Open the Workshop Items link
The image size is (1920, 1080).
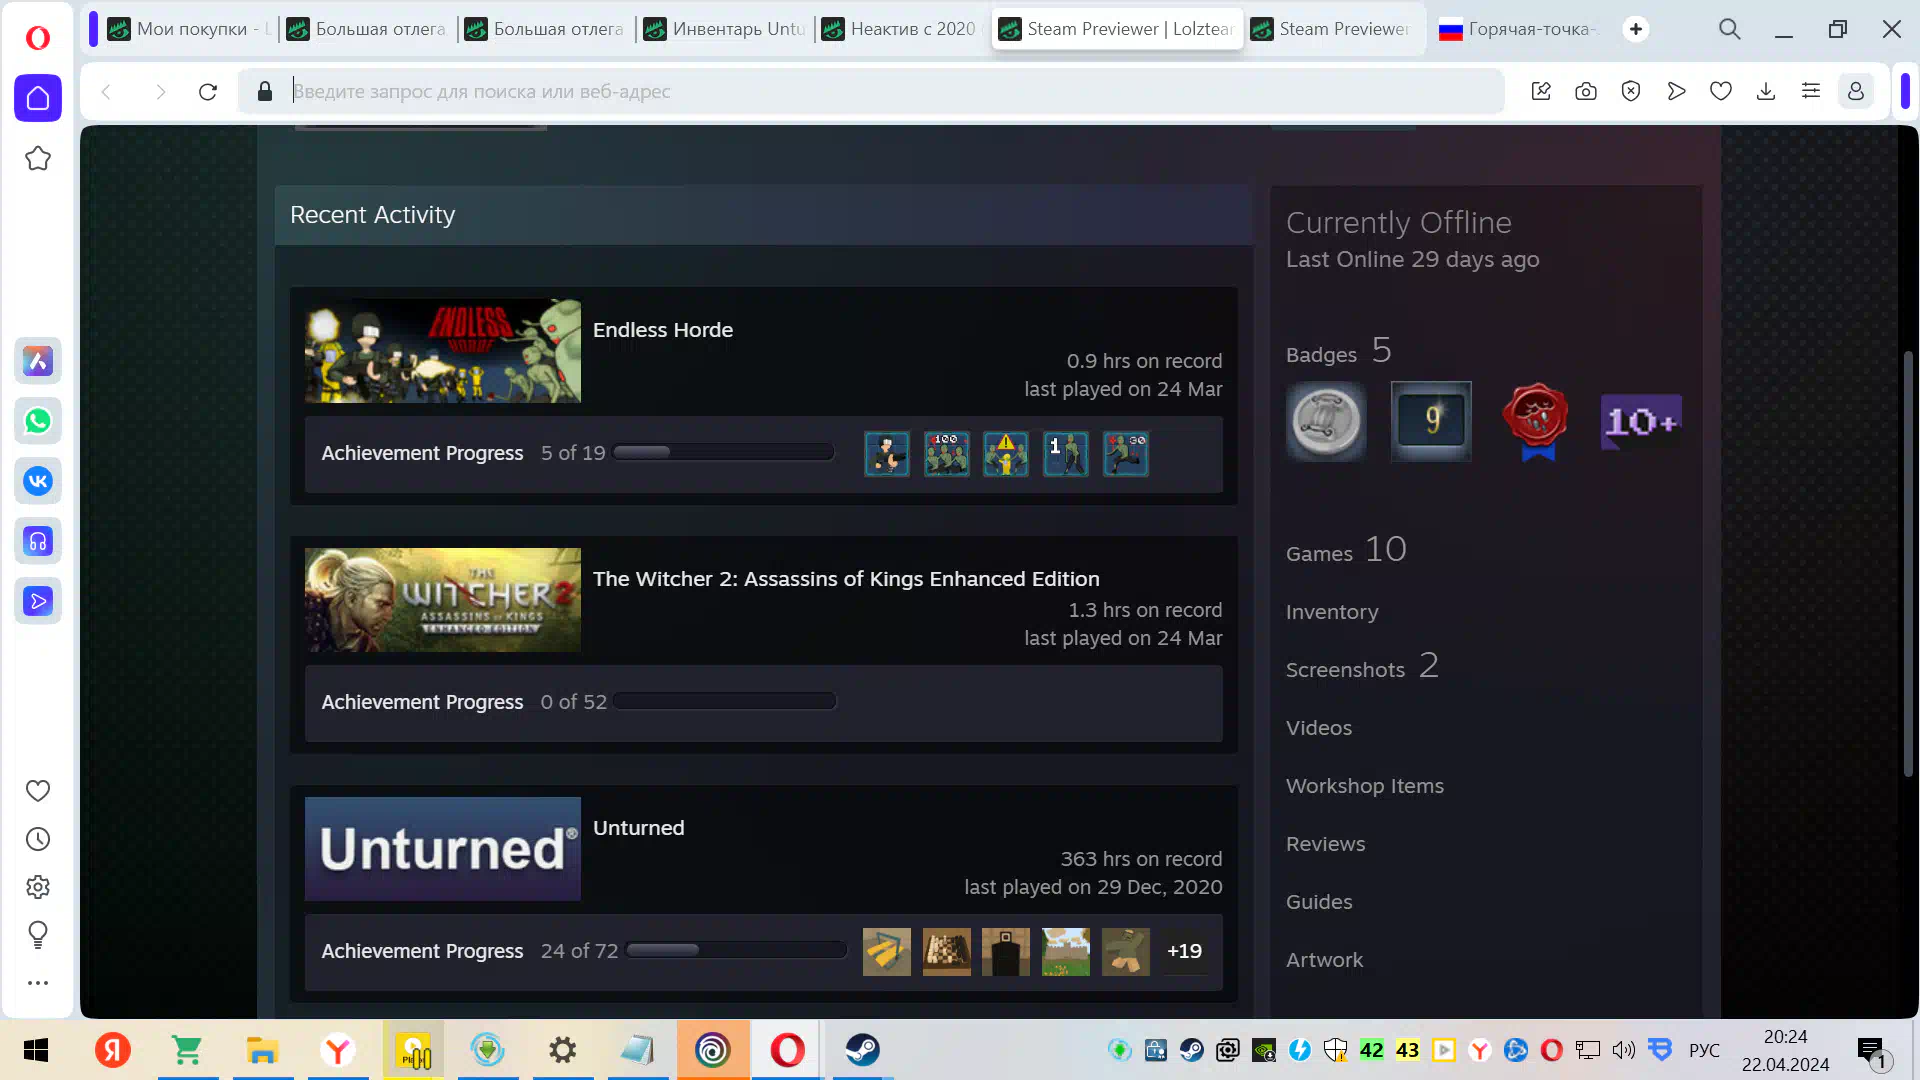coord(1365,786)
